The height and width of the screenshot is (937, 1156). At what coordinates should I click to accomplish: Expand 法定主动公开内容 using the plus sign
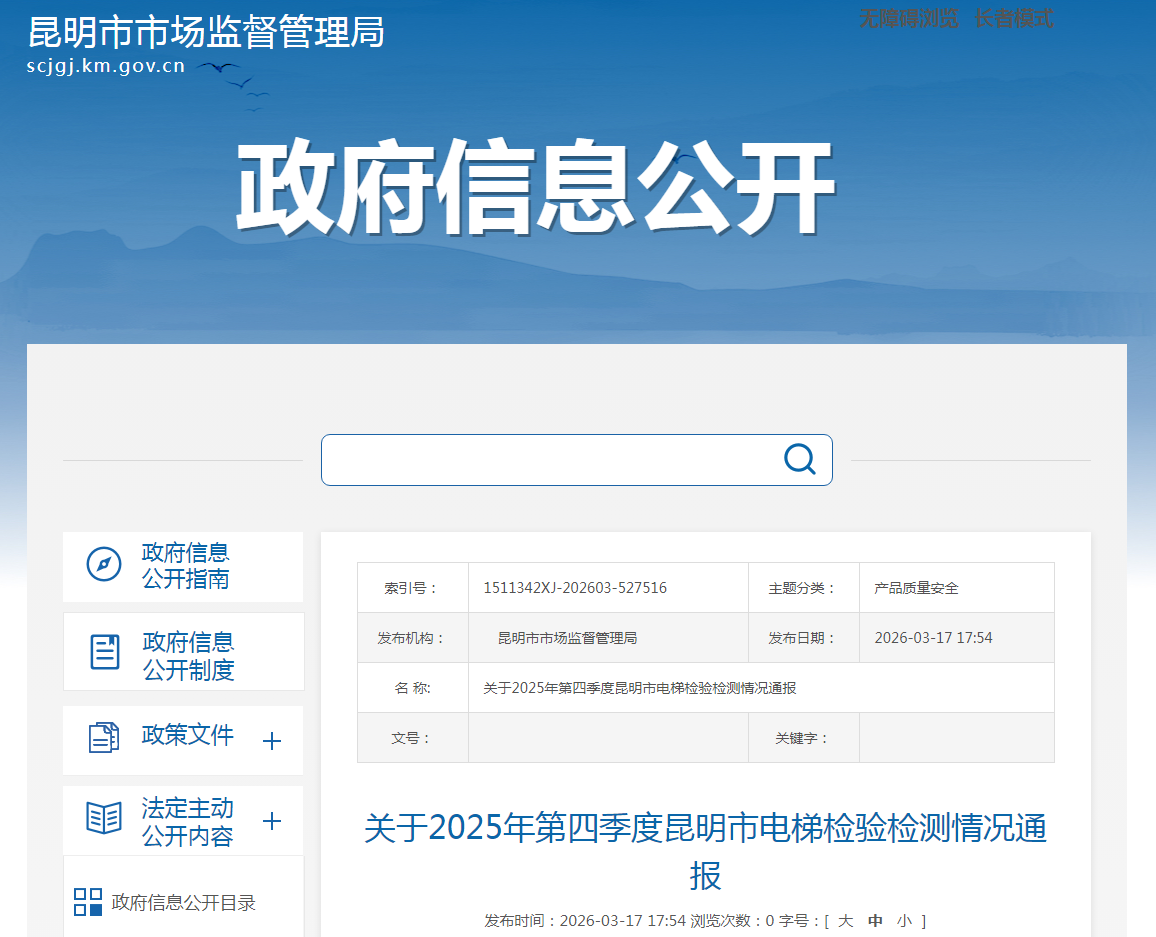pos(271,821)
